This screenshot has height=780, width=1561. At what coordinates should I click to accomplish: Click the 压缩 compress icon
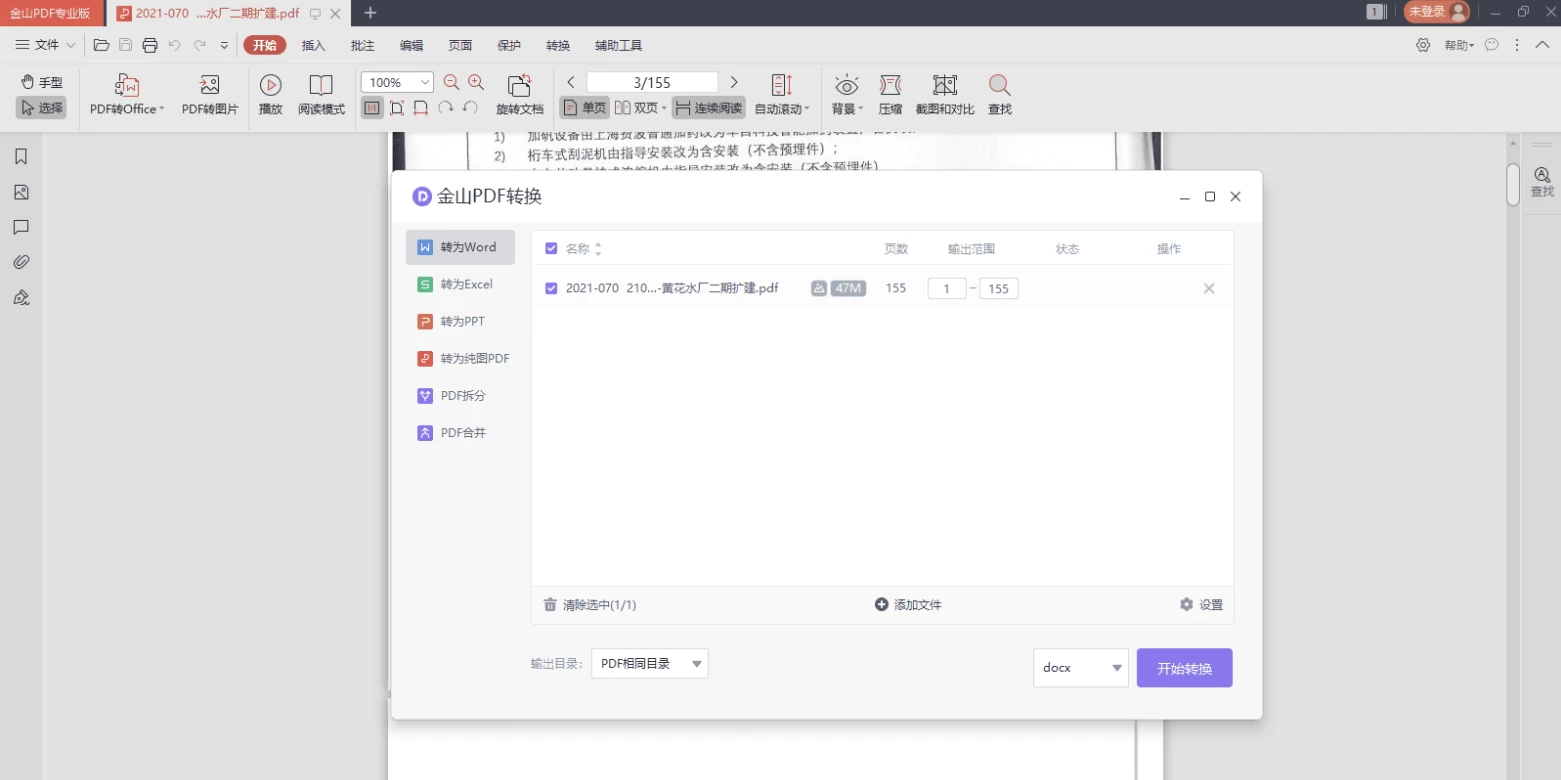click(890, 86)
